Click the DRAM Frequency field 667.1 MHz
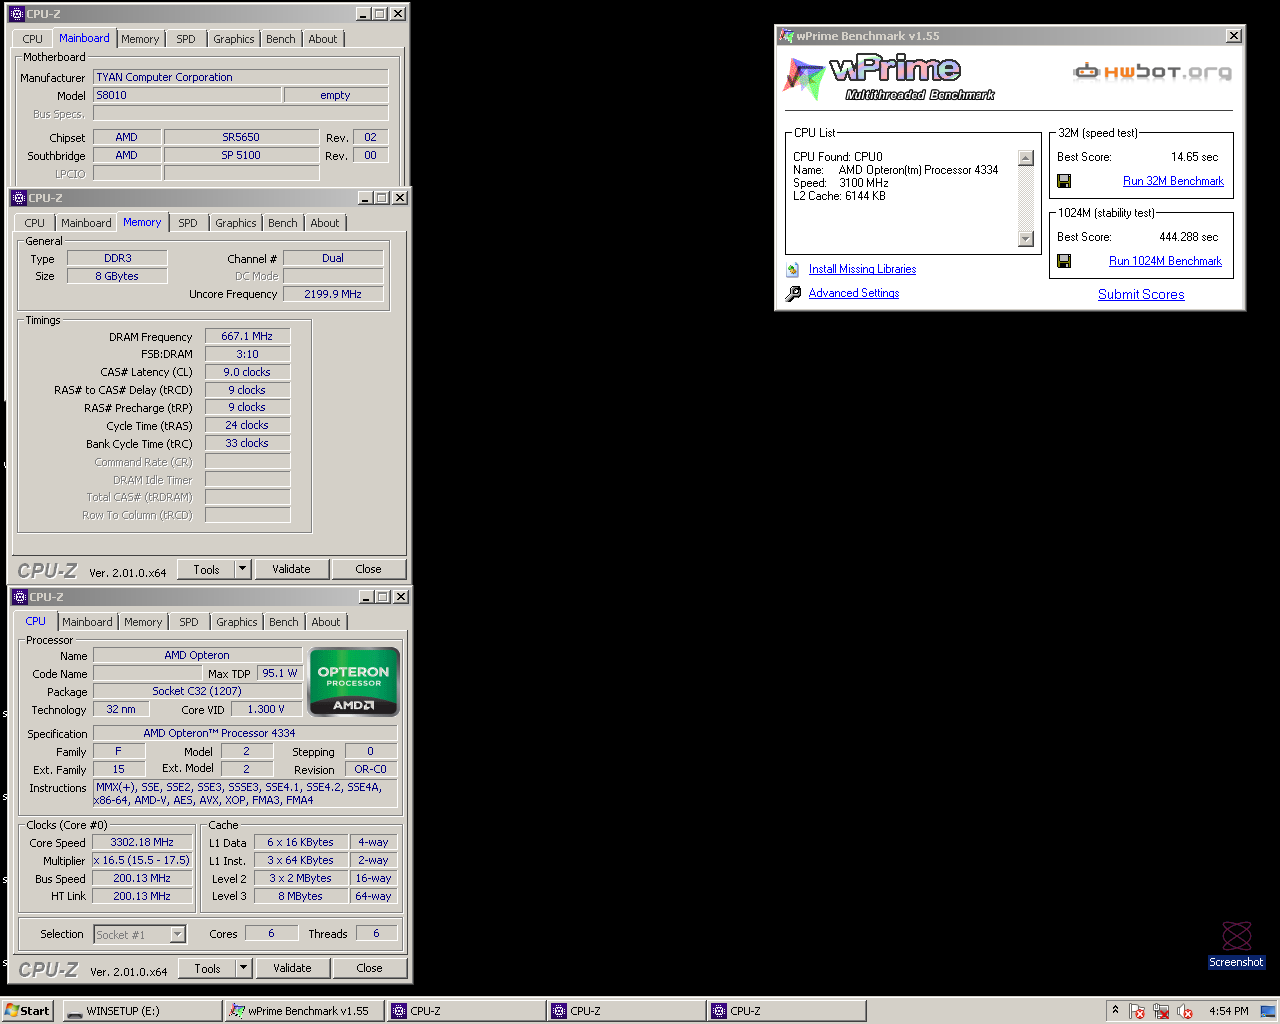 [x=247, y=336]
